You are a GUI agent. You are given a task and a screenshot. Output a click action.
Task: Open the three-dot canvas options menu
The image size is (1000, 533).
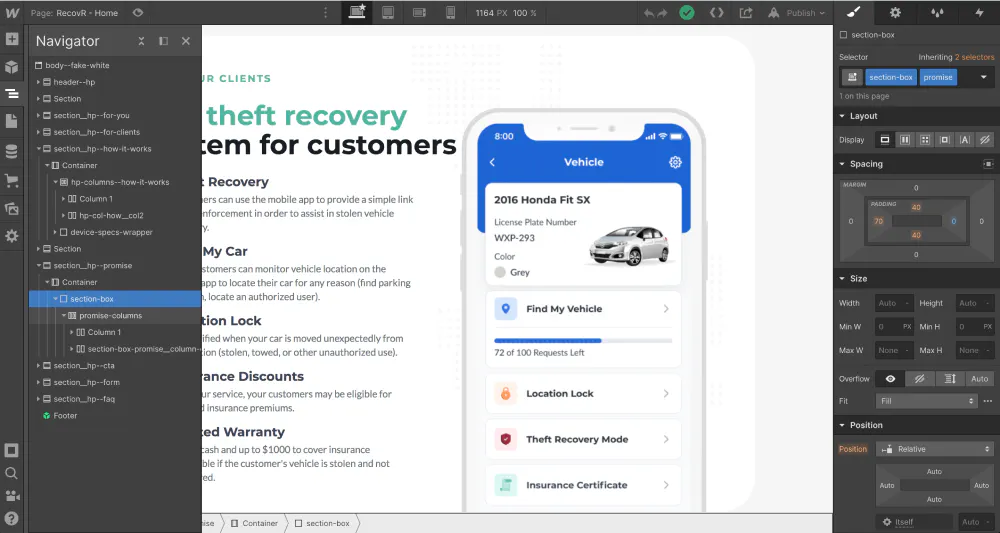point(326,13)
